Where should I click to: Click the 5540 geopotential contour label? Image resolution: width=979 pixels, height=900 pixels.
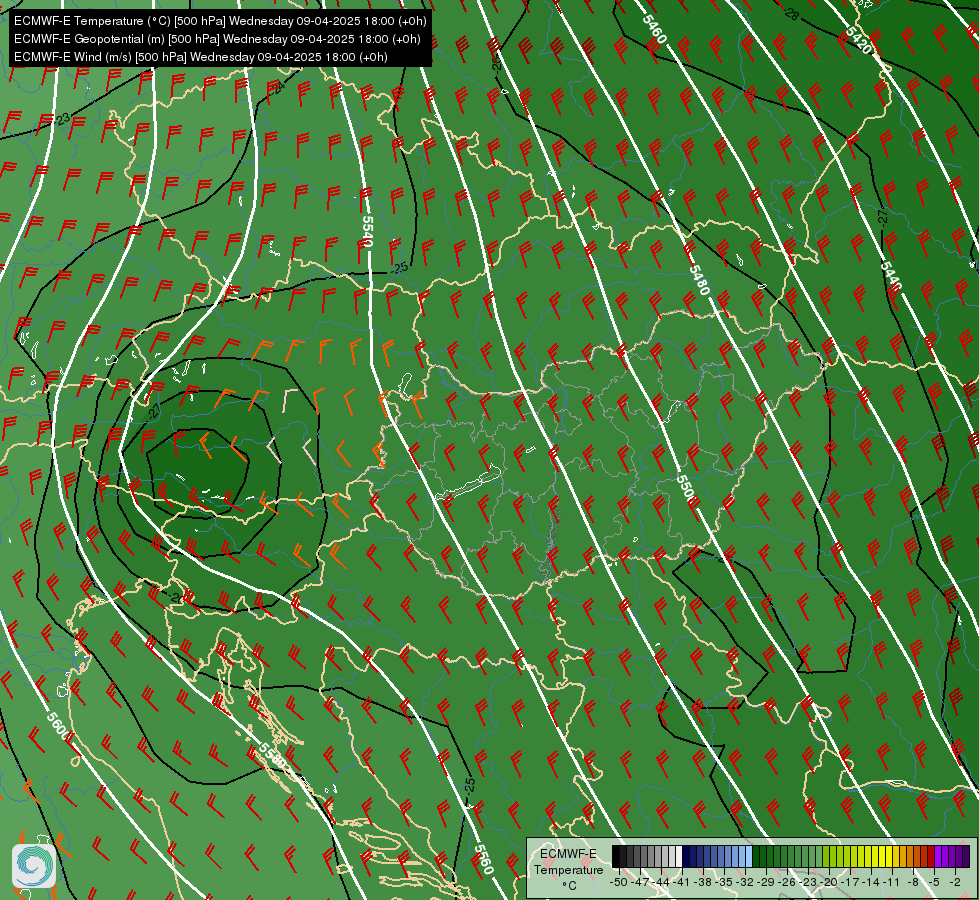pyautogui.click(x=367, y=231)
